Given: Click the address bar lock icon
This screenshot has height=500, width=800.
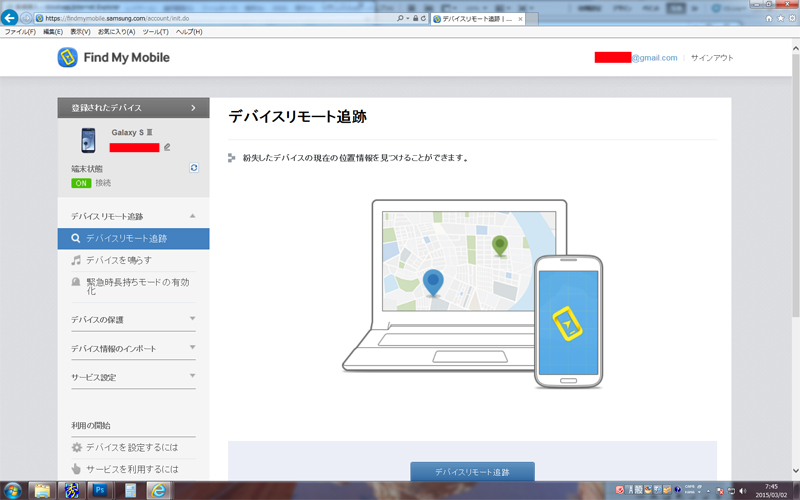Looking at the screenshot, I should 416,18.
